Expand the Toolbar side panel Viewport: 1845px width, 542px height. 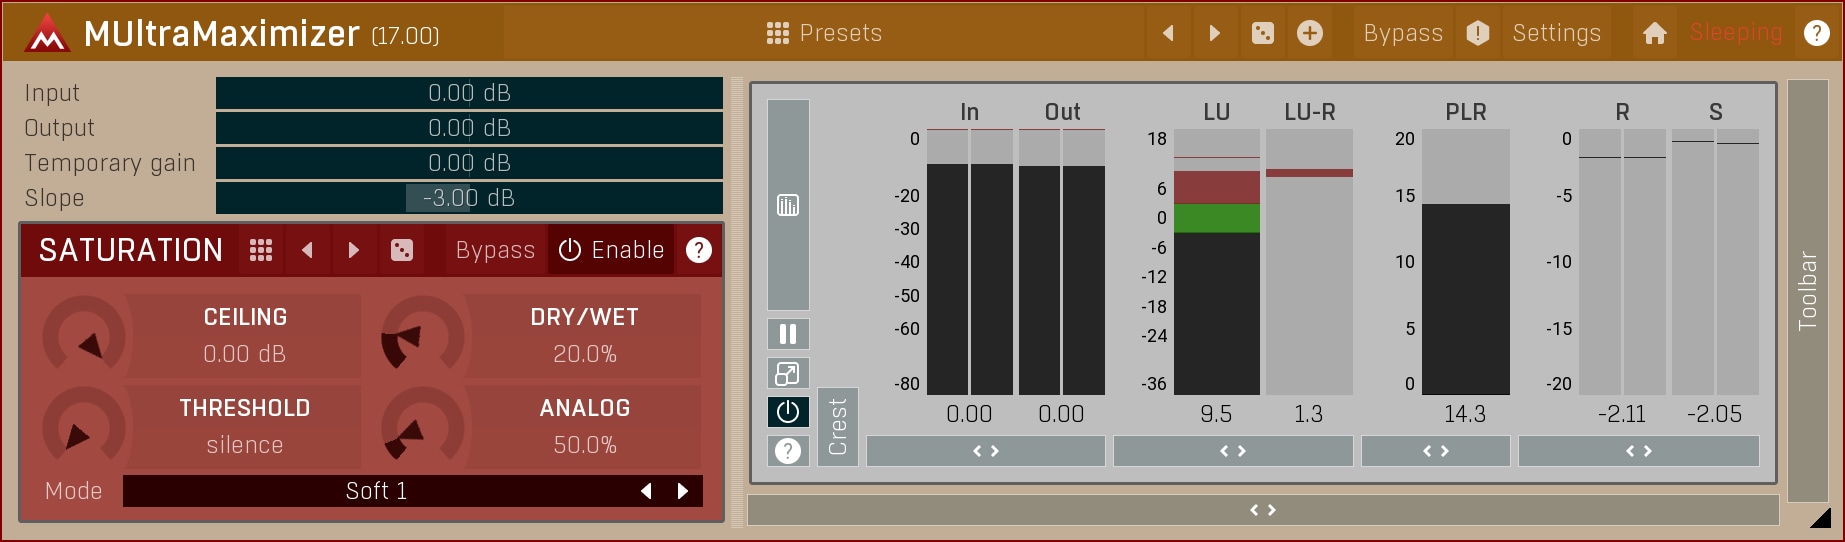click(x=1807, y=290)
